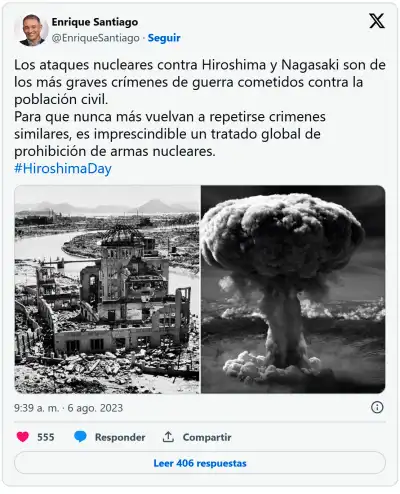Click the heart like icon

point(23,437)
